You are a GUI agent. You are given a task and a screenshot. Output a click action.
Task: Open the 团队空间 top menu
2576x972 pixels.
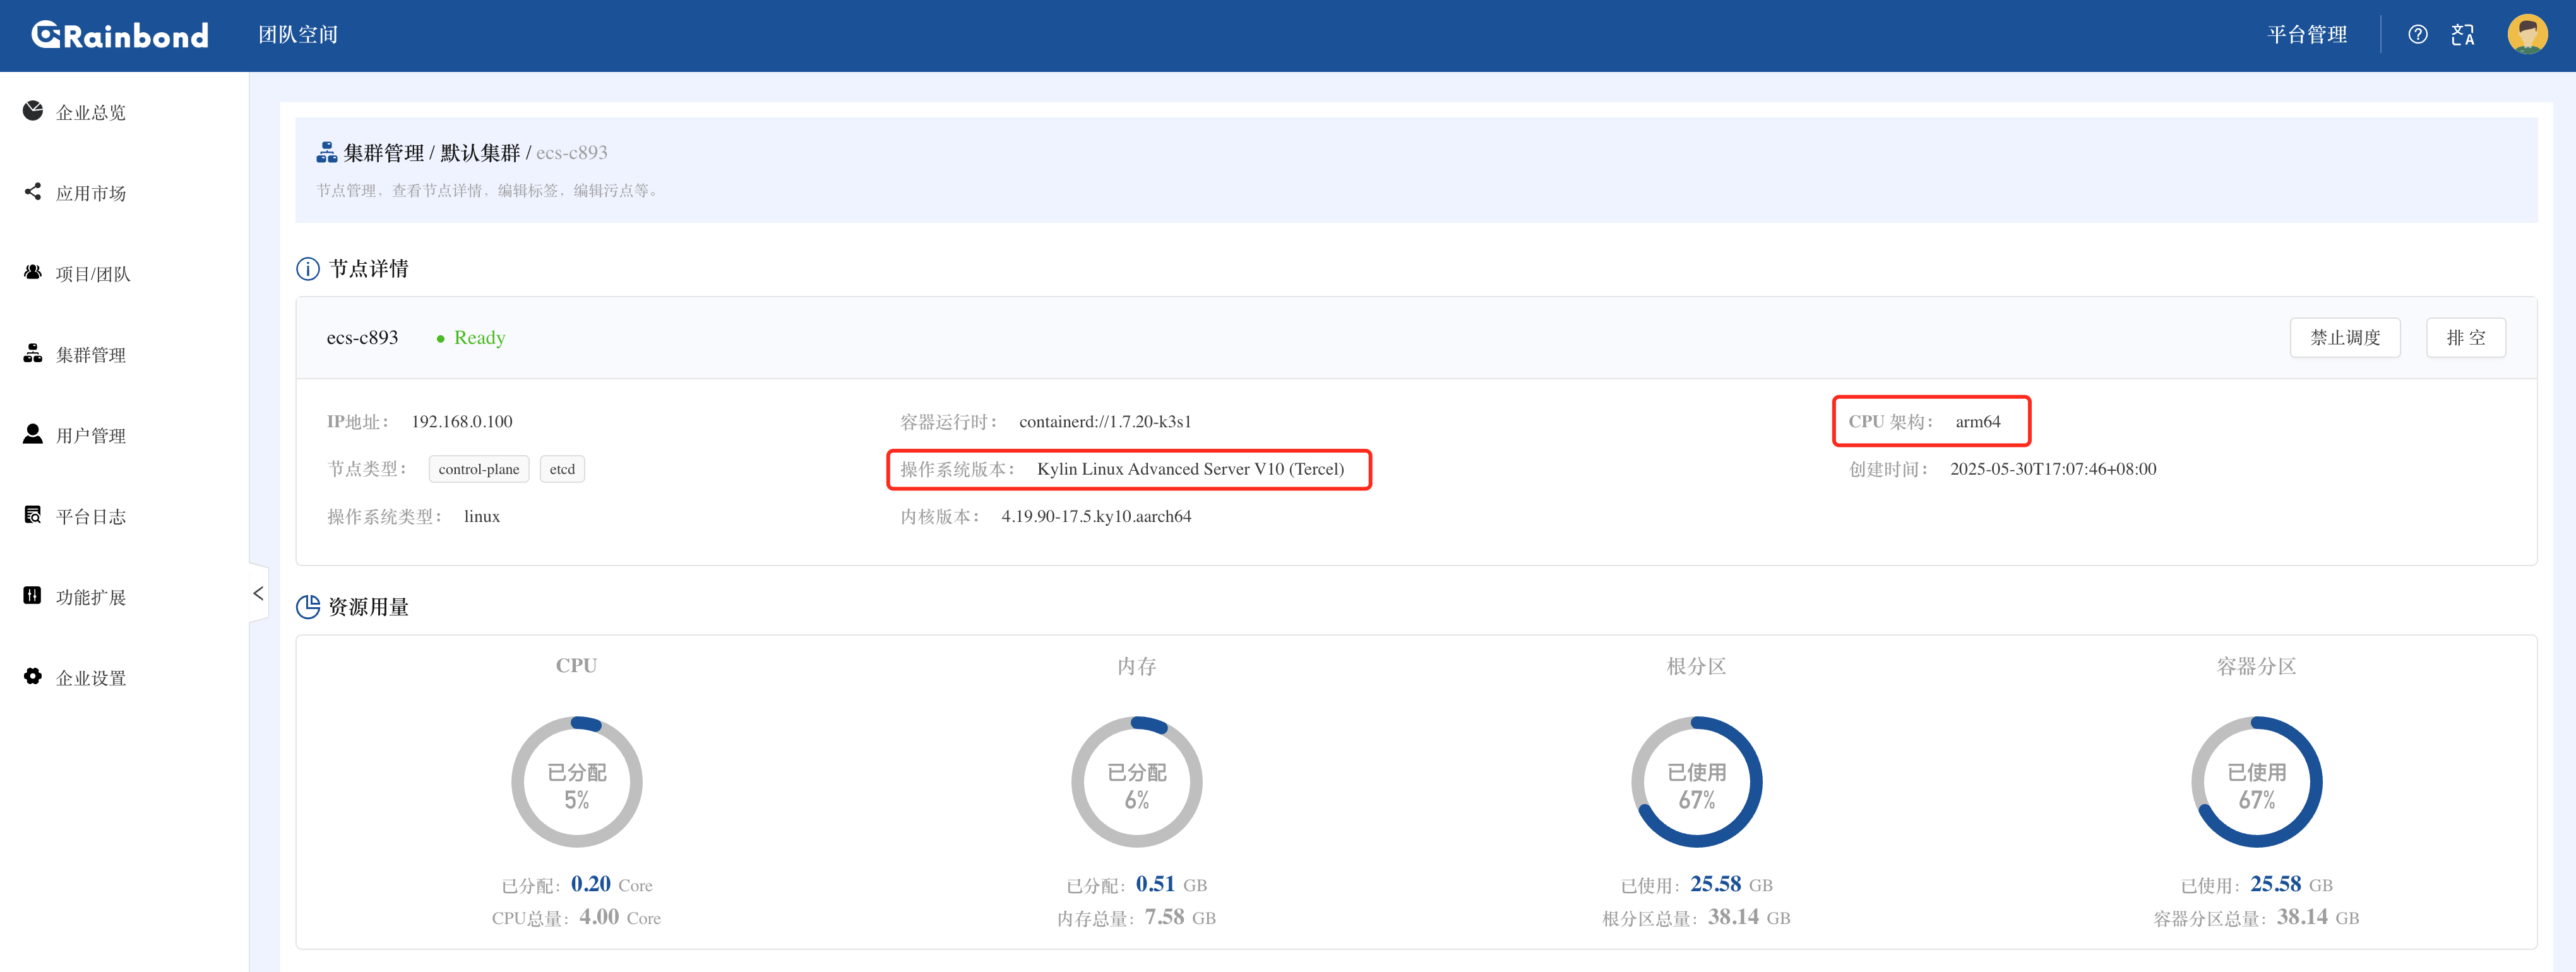[x=298, y=35]
